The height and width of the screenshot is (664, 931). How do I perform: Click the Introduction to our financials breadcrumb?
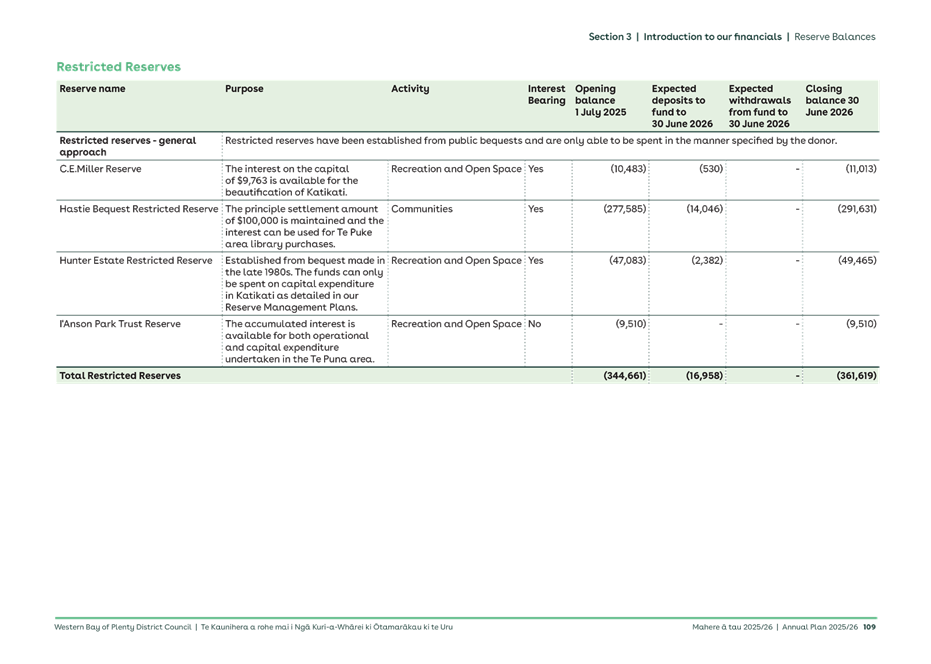[x=710, y=36]
